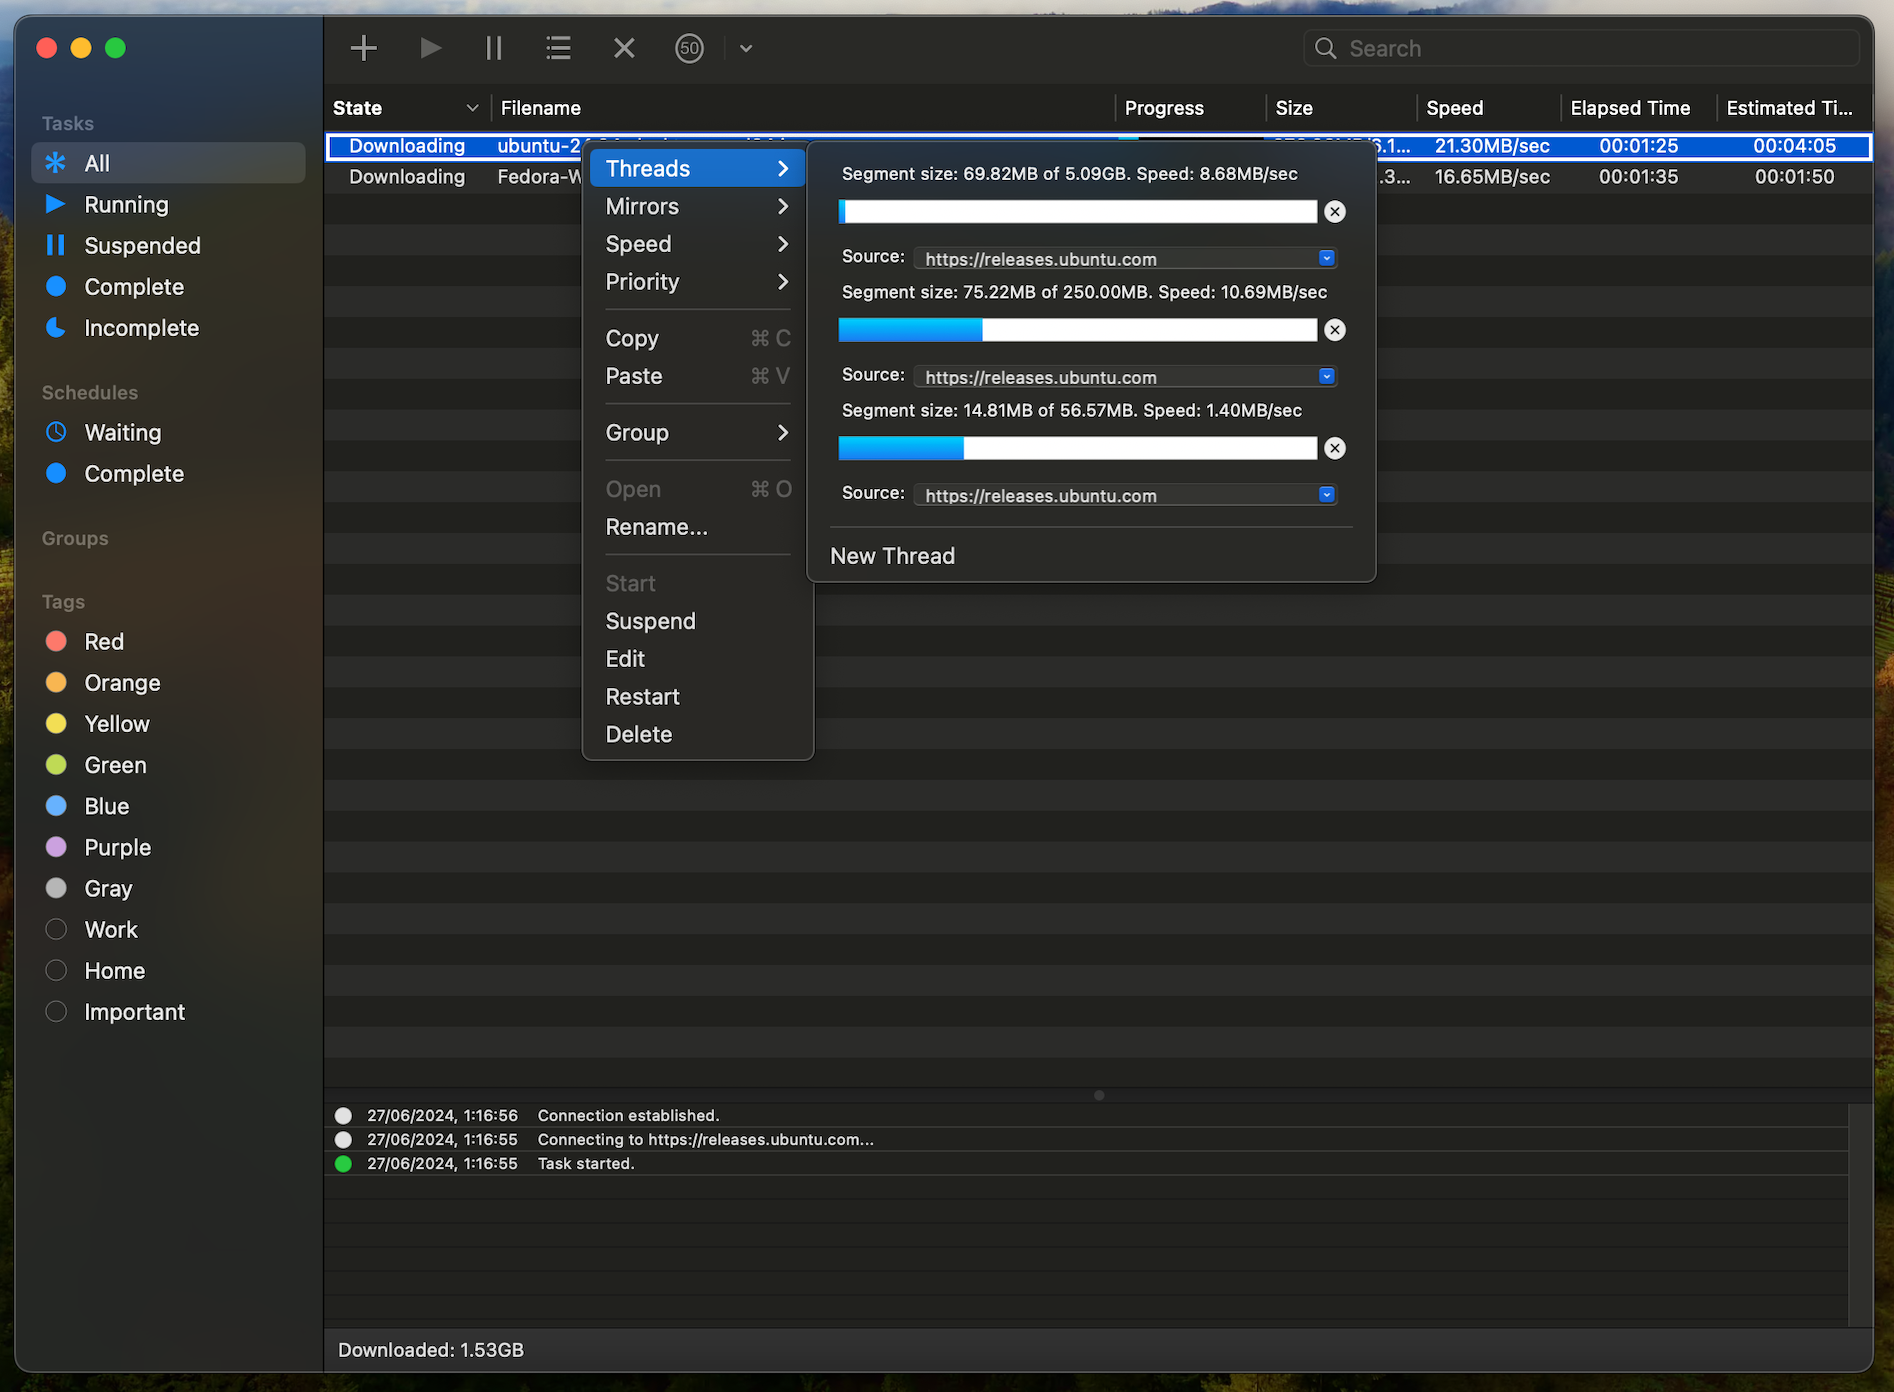Click the 21.30MB/sec speed cell
This screenshot has height=1392, width=1894.
point(1492,146)
